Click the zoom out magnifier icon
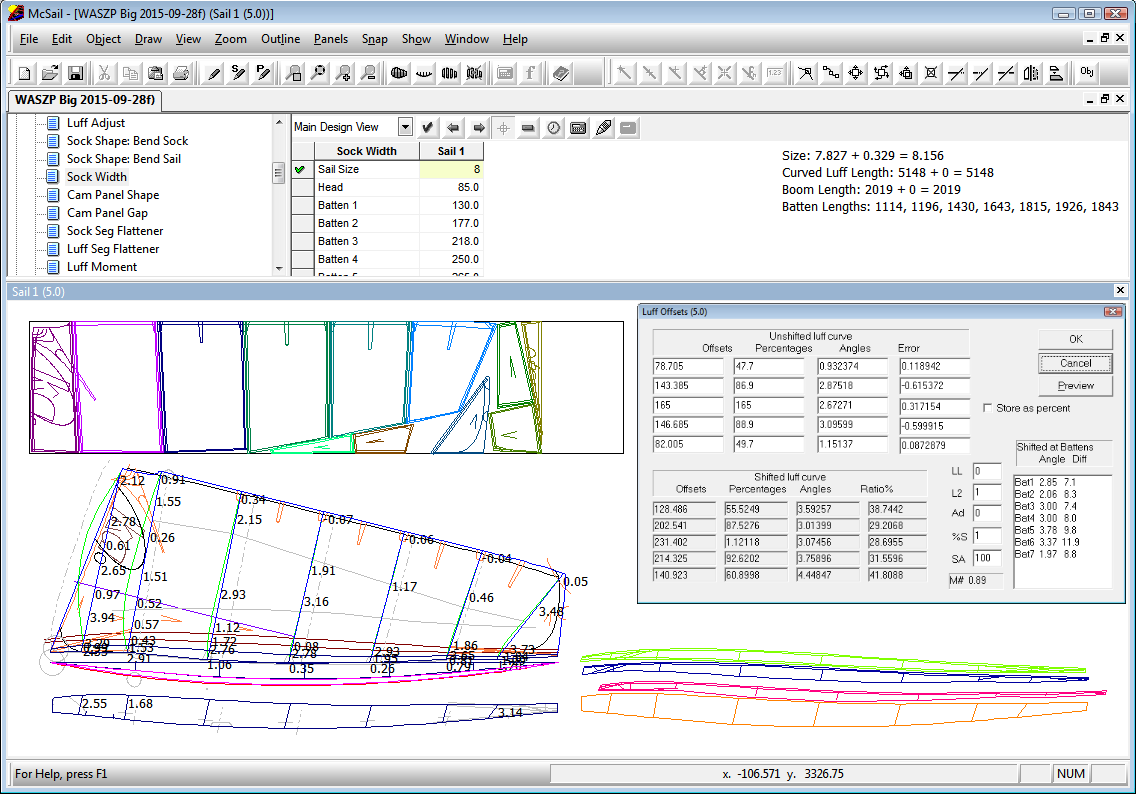1136x795 pixels. coord(369,73)
